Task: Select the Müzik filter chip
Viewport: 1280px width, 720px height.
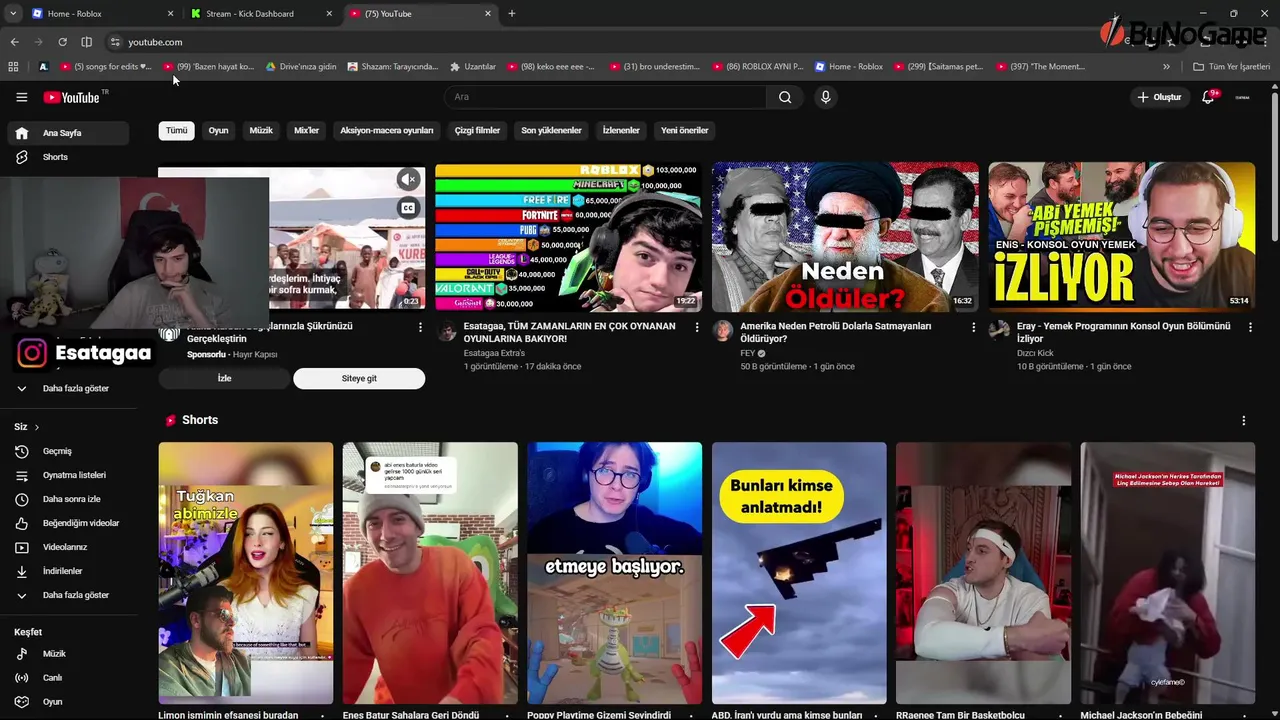Action: pos(261,130)
